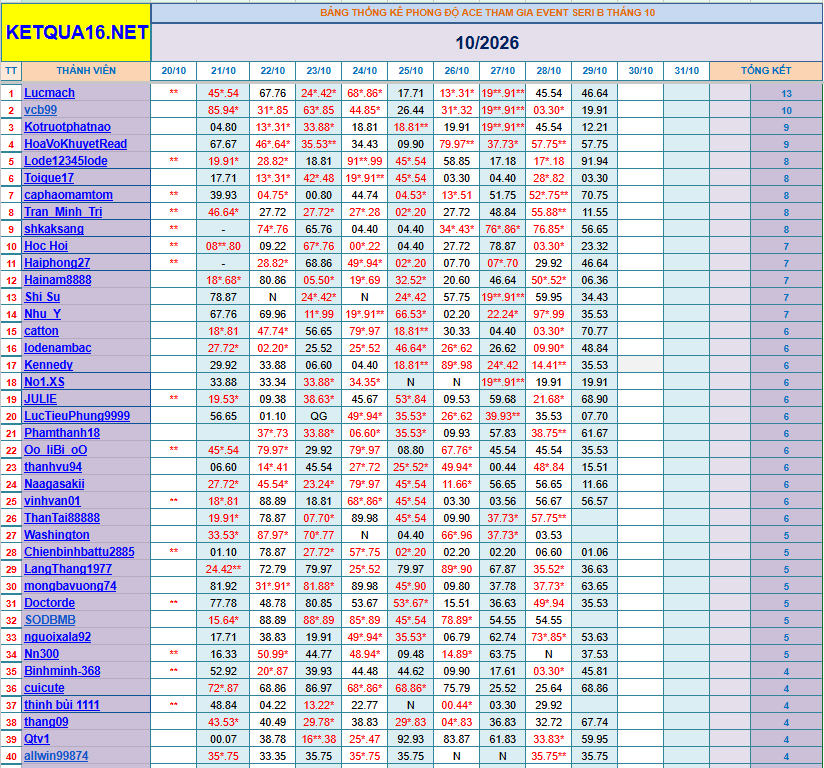Open Chienbinhbattu2885's link
824x768 pixels.
coord(79,552)
